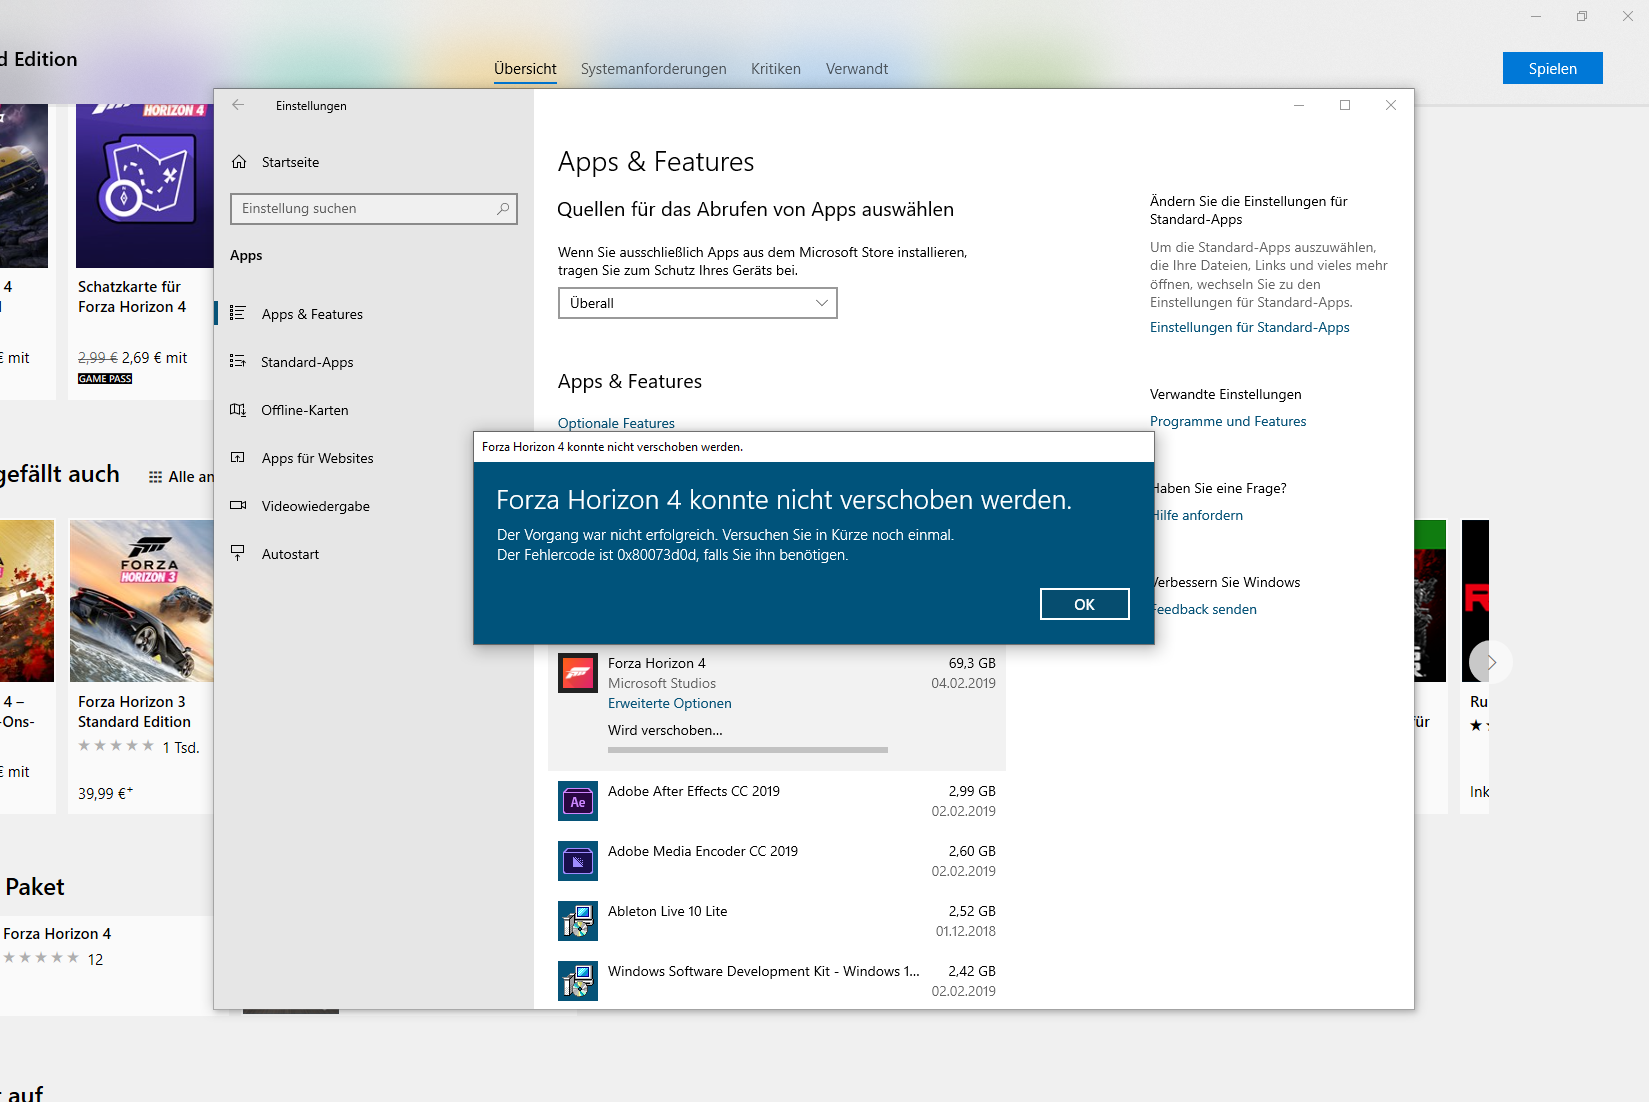Select the Offline-Karten map icon
This screenshot has width=1649, height=1102.
(238, 409)
